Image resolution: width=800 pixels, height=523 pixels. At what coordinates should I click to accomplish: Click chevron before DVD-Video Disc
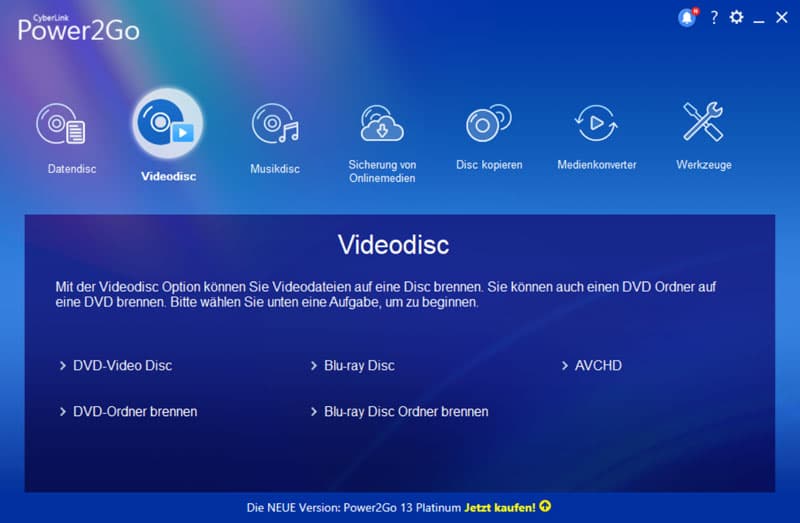point(62,365)
